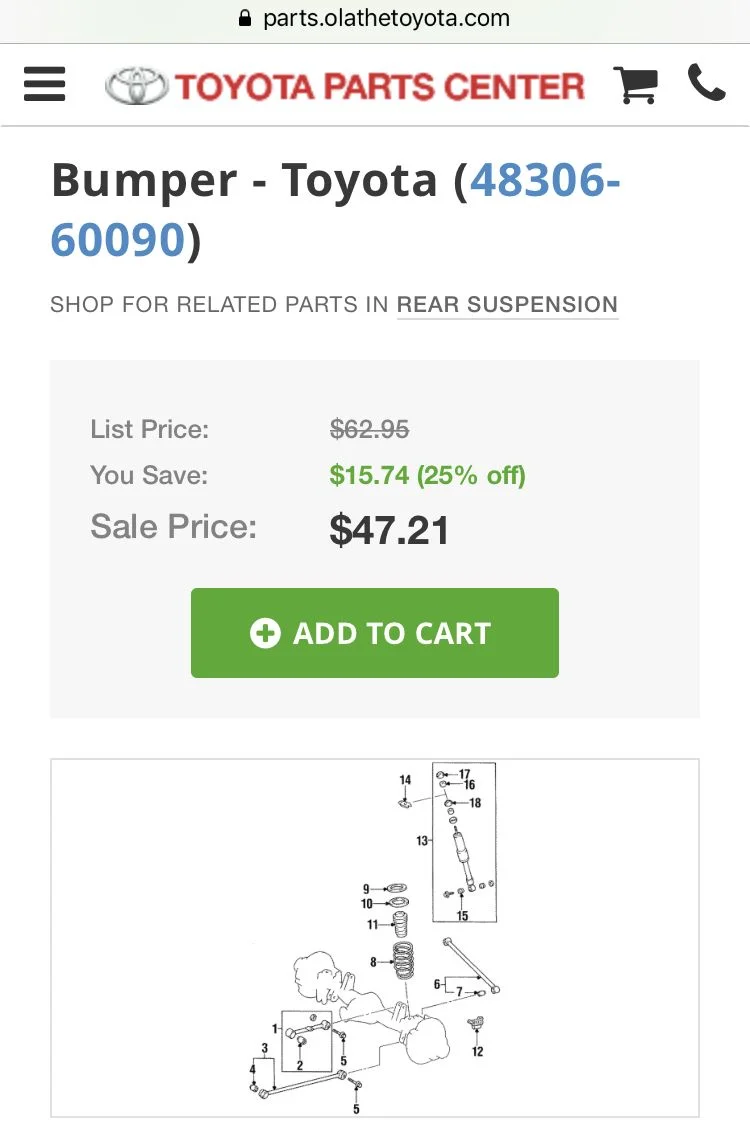Open part number 48306-60090 link
Viewport: 750px width, 1126px height.
coord(335,209)
